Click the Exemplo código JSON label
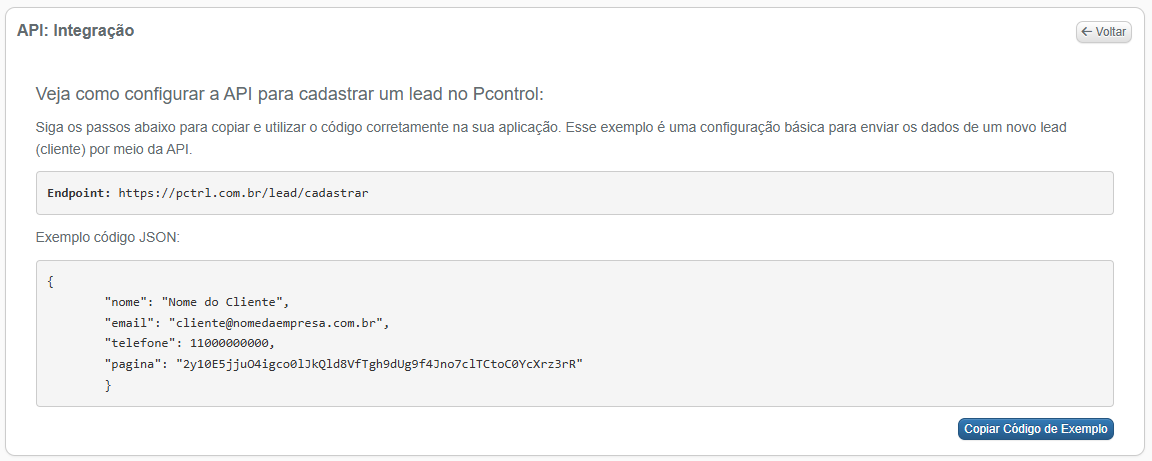The image size is (1152, 461). pos(107,237)
